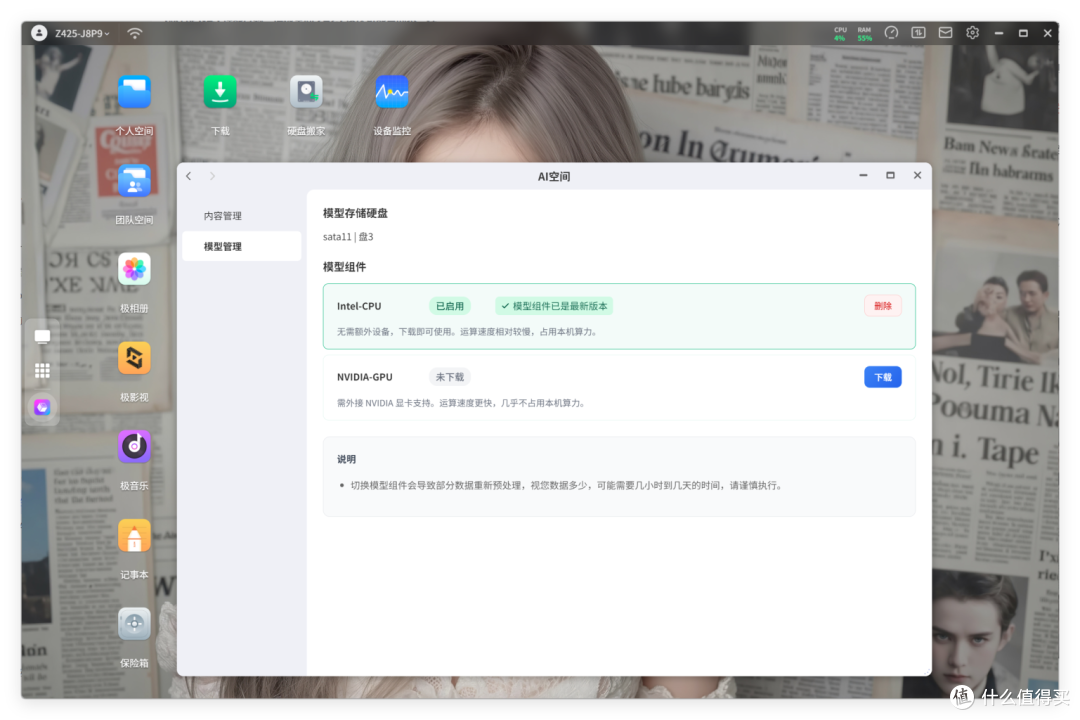
Task: Select the AI空间 icon in side dock
Action: tap(42, 407)
